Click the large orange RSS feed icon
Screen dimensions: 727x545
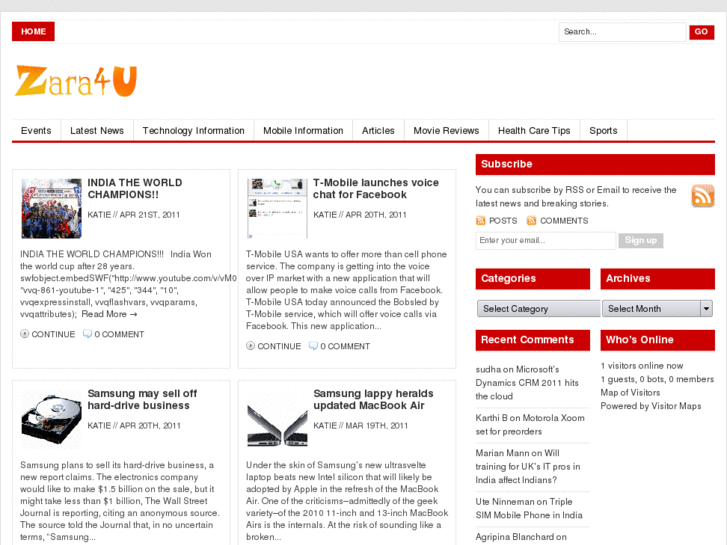coord(703,196)
